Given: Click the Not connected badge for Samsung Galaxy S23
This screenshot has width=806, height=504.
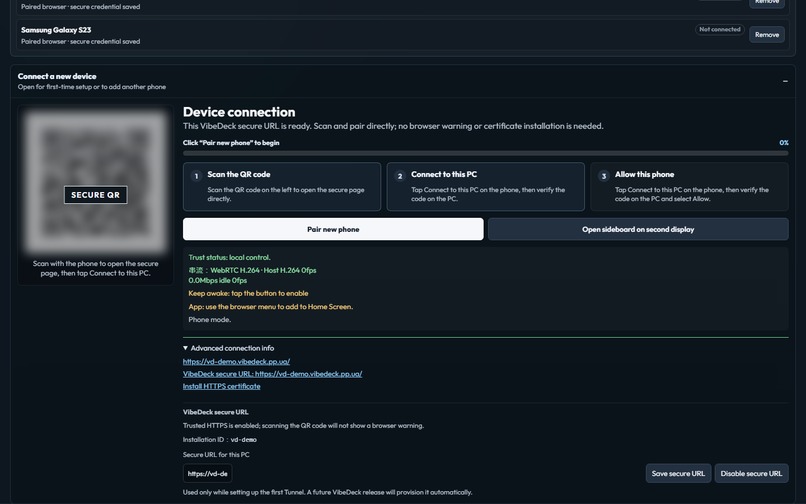Looking at the screenshot, I should 720,29.
